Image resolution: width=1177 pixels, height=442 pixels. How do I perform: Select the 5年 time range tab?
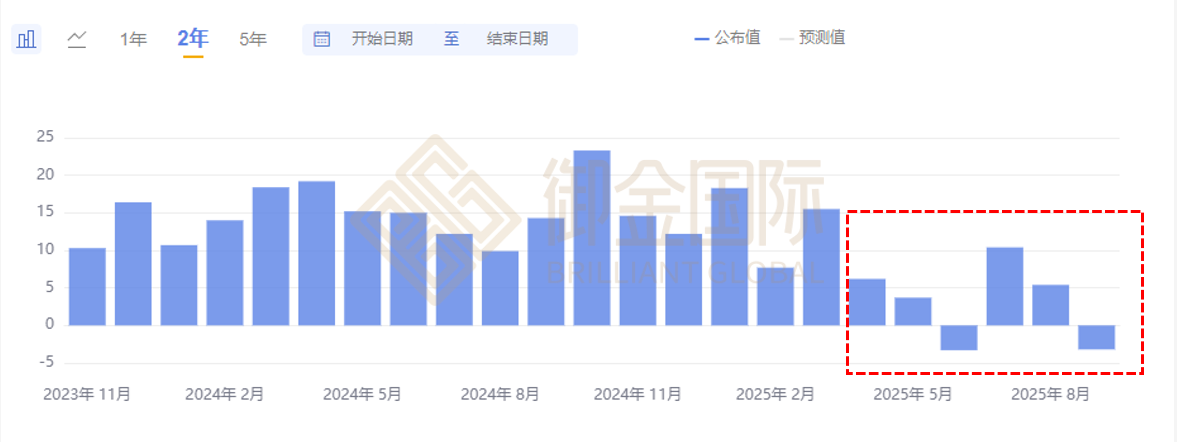pyautogui.click(x=253, y=39)
